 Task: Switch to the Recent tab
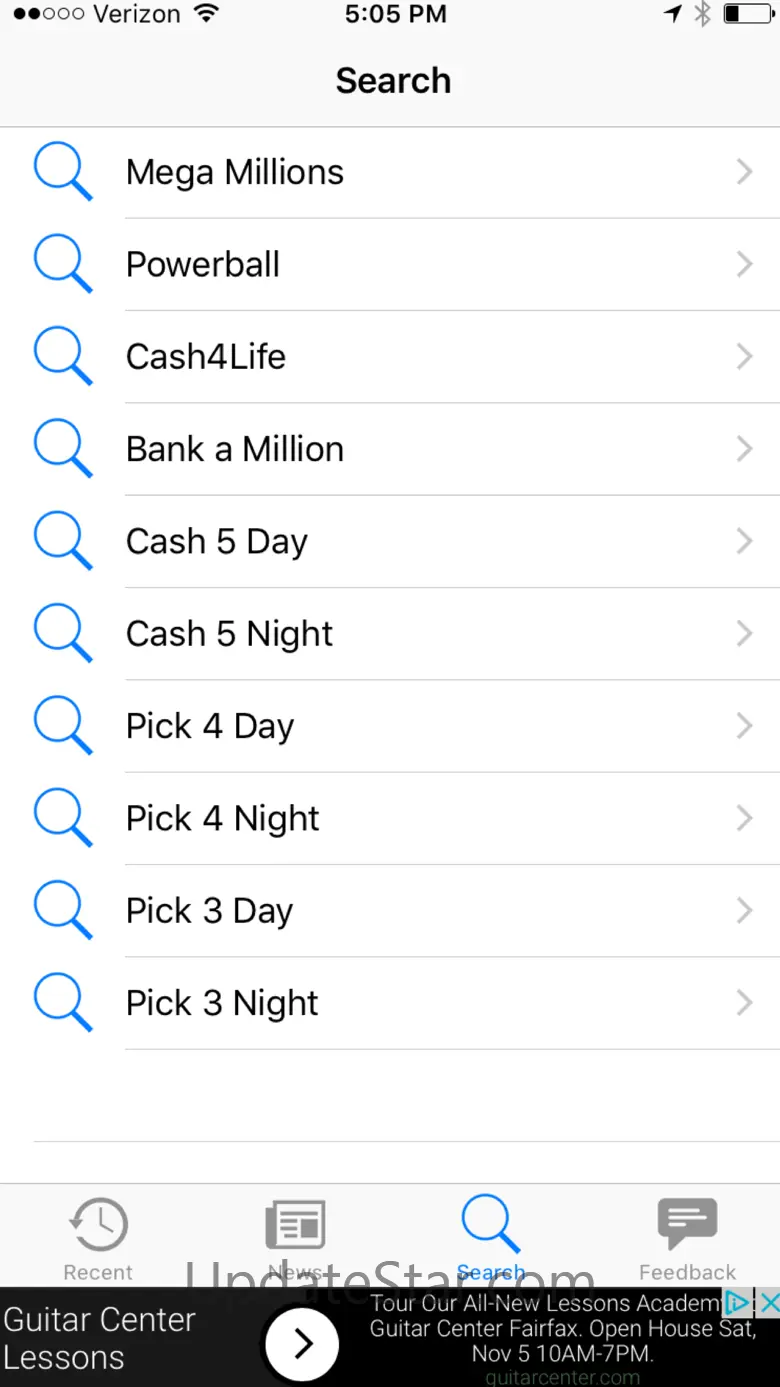tap(98, 1238)
